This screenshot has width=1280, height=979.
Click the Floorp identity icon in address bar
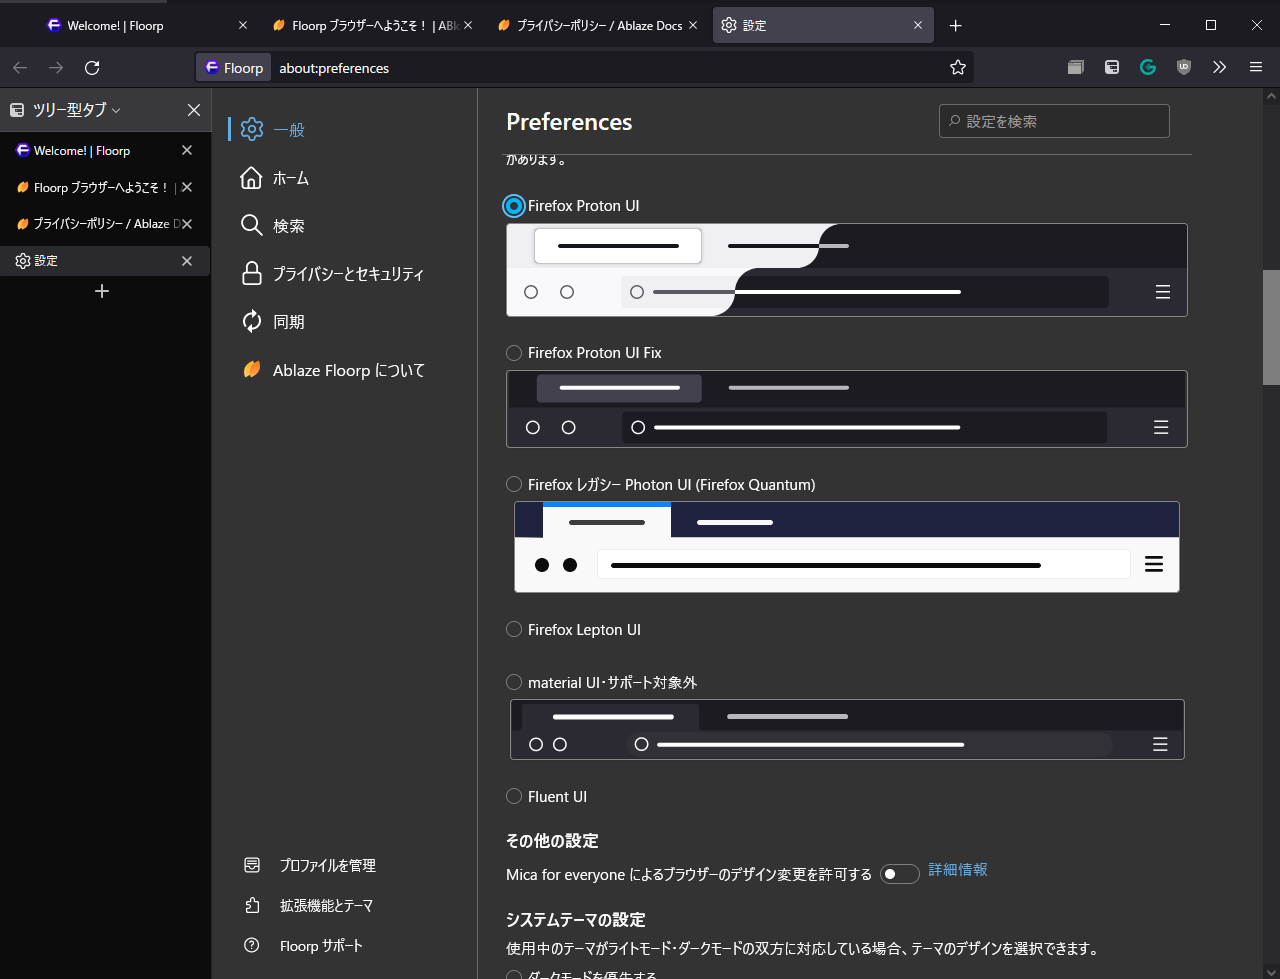click(x=233, y=67)
